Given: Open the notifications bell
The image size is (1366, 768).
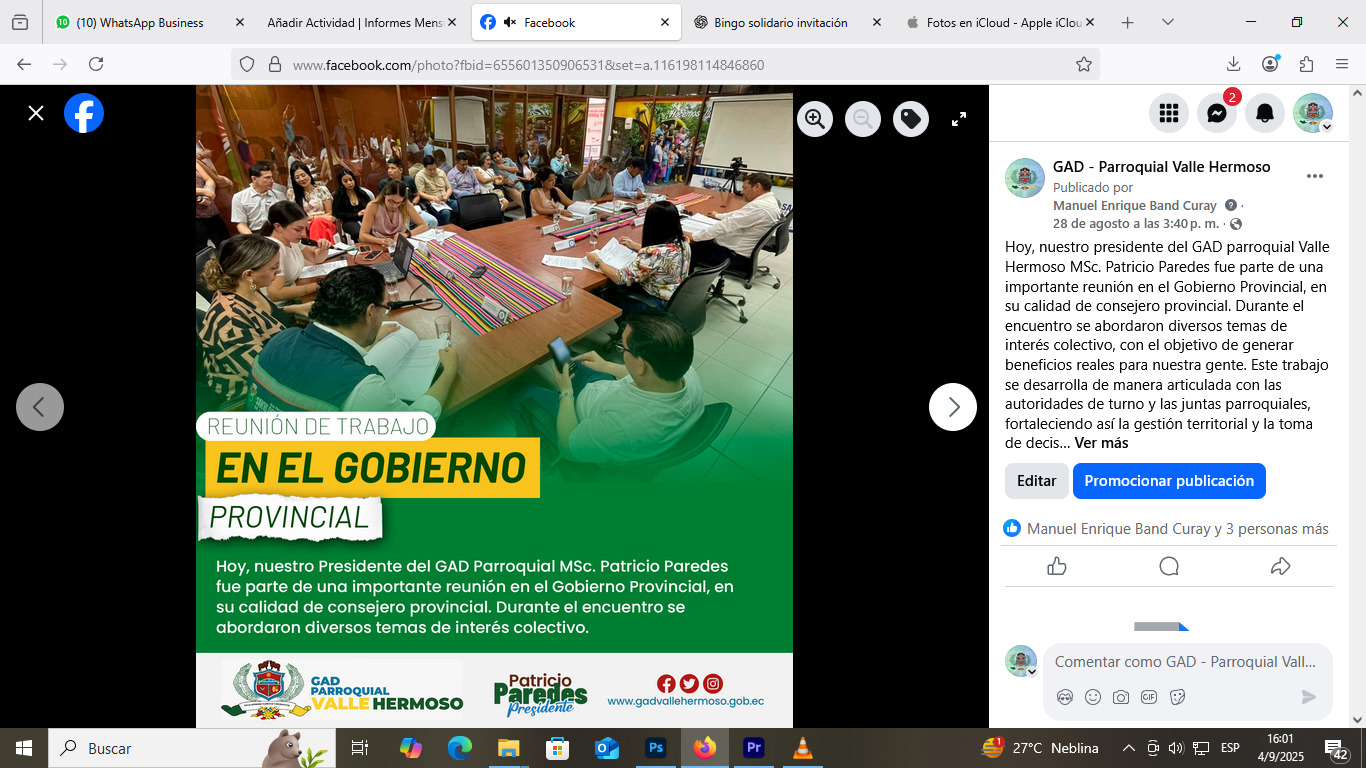Looking at the screenshot, I should pyautogui.click(x=1264, y=113).
